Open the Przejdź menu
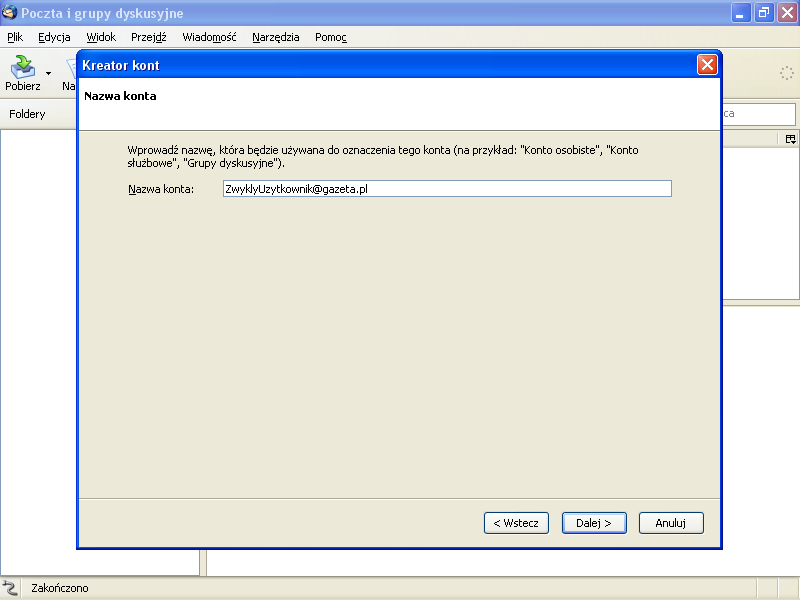This screenshot has width=800, height=600. coord(148,37)
